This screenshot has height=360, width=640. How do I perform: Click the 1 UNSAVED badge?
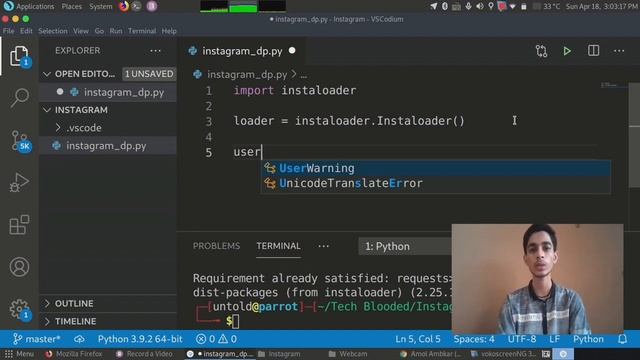[149, 74]
